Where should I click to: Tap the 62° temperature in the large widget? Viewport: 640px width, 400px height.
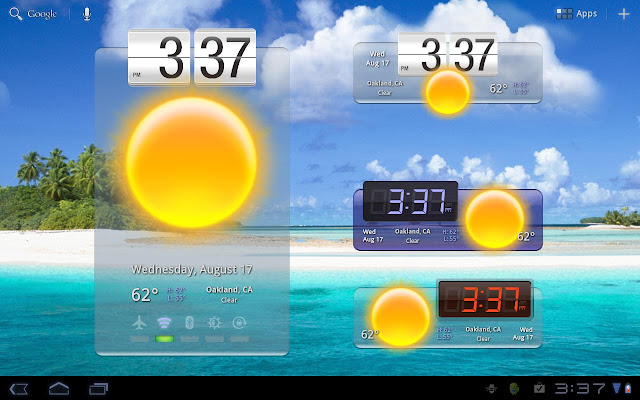coord(145,295)
